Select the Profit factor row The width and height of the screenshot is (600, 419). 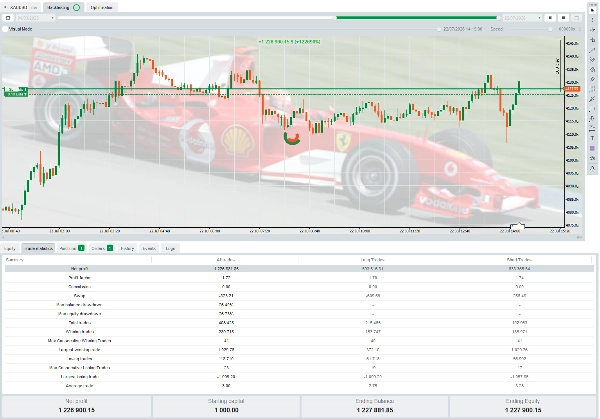click(299, 277)
